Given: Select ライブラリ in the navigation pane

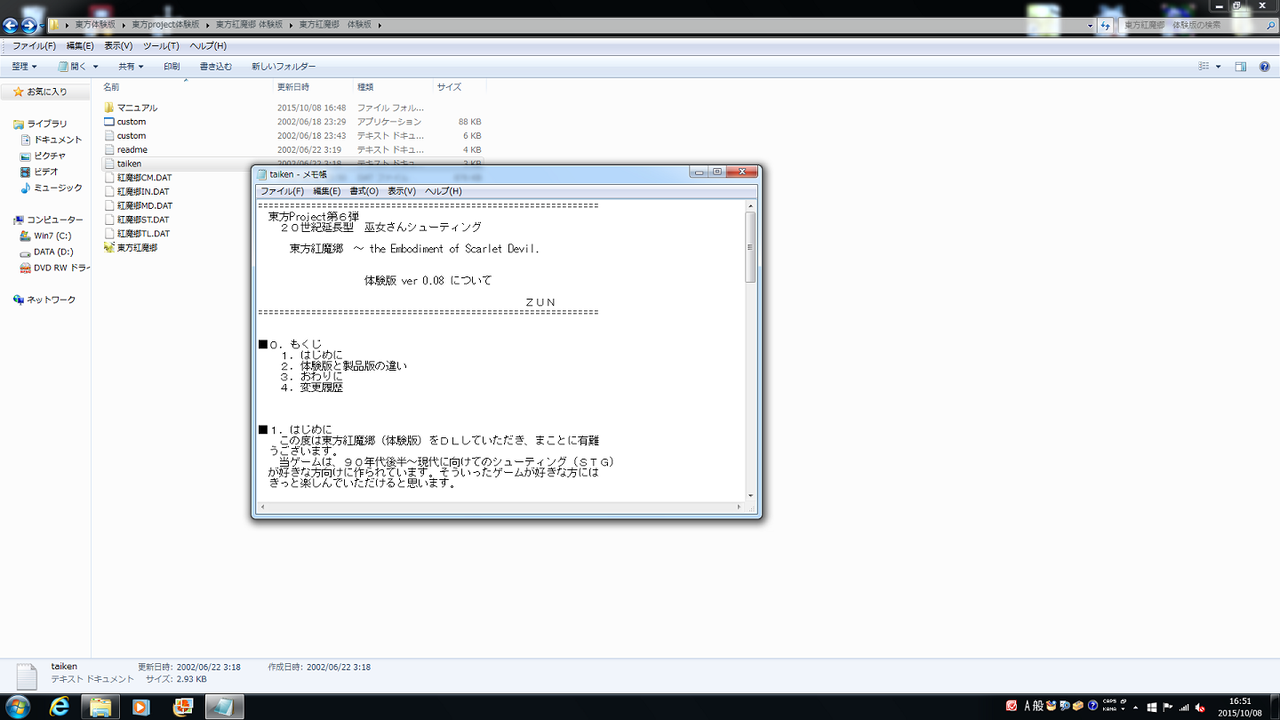Looking at the screenshot, I should pos(40,124).
